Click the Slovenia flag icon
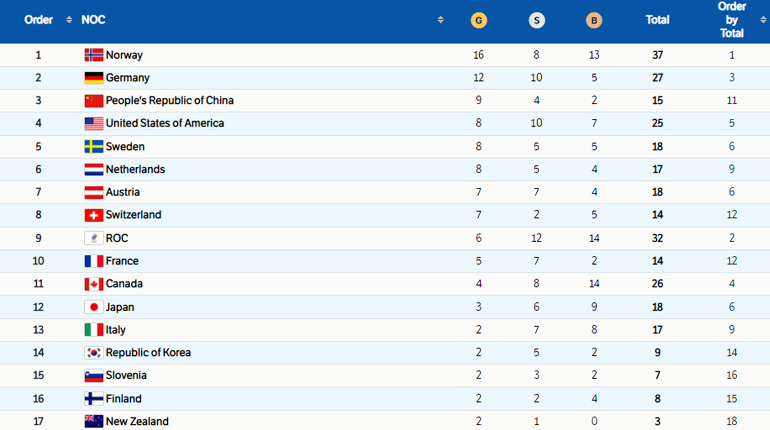This screenshot has width=770, height=430. pyautogui.click(x=94, y=376)
